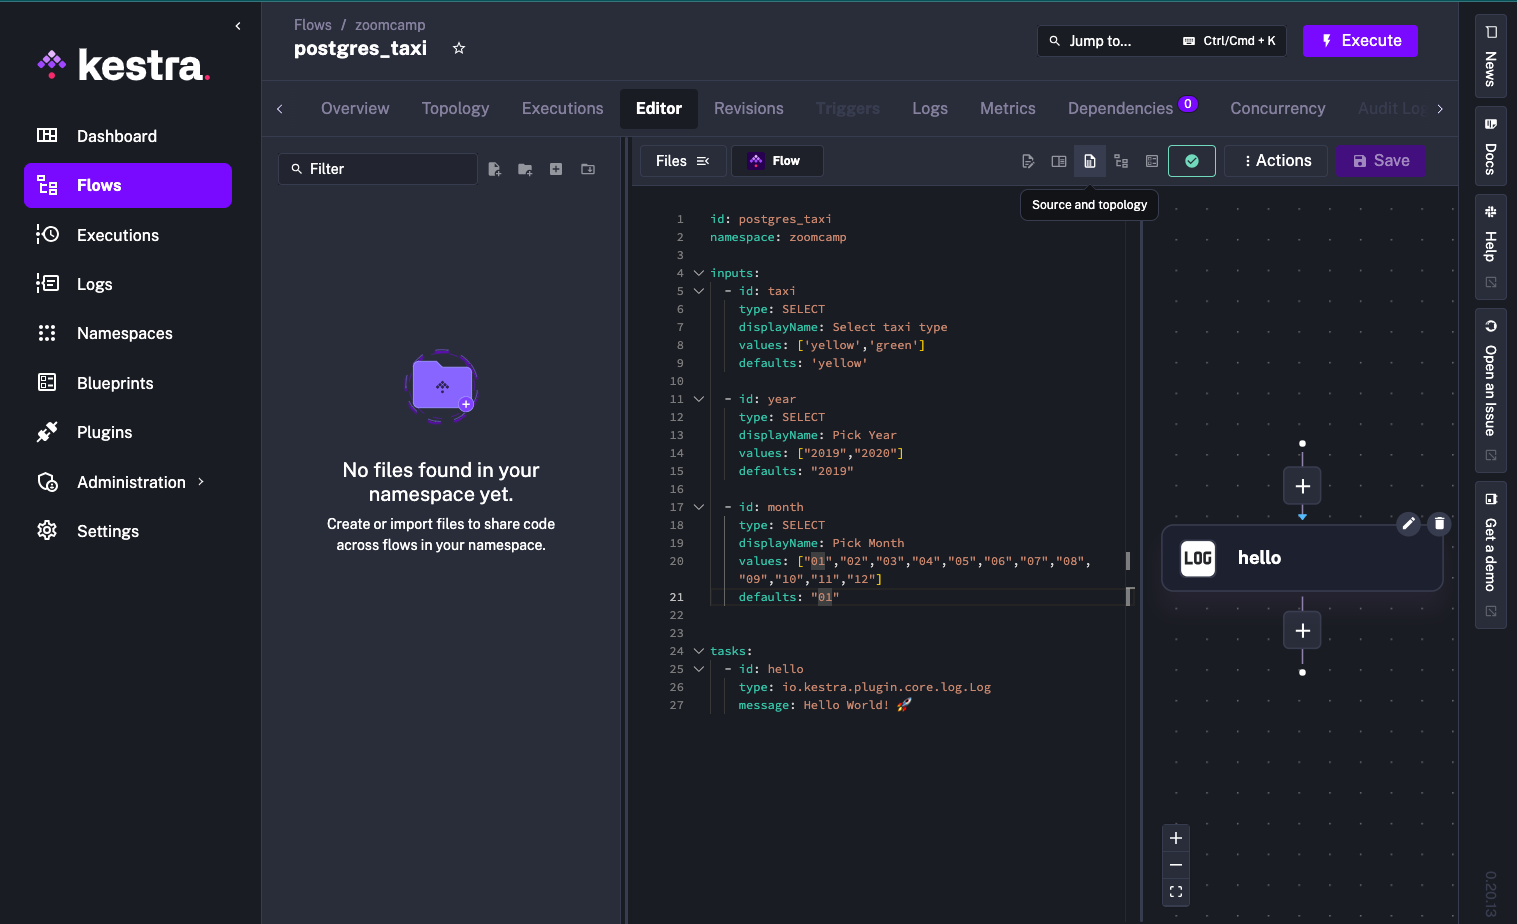1517x924 pixels.
Task: Zoom in on the topology canvas
Action: [x=1176, y=838]
